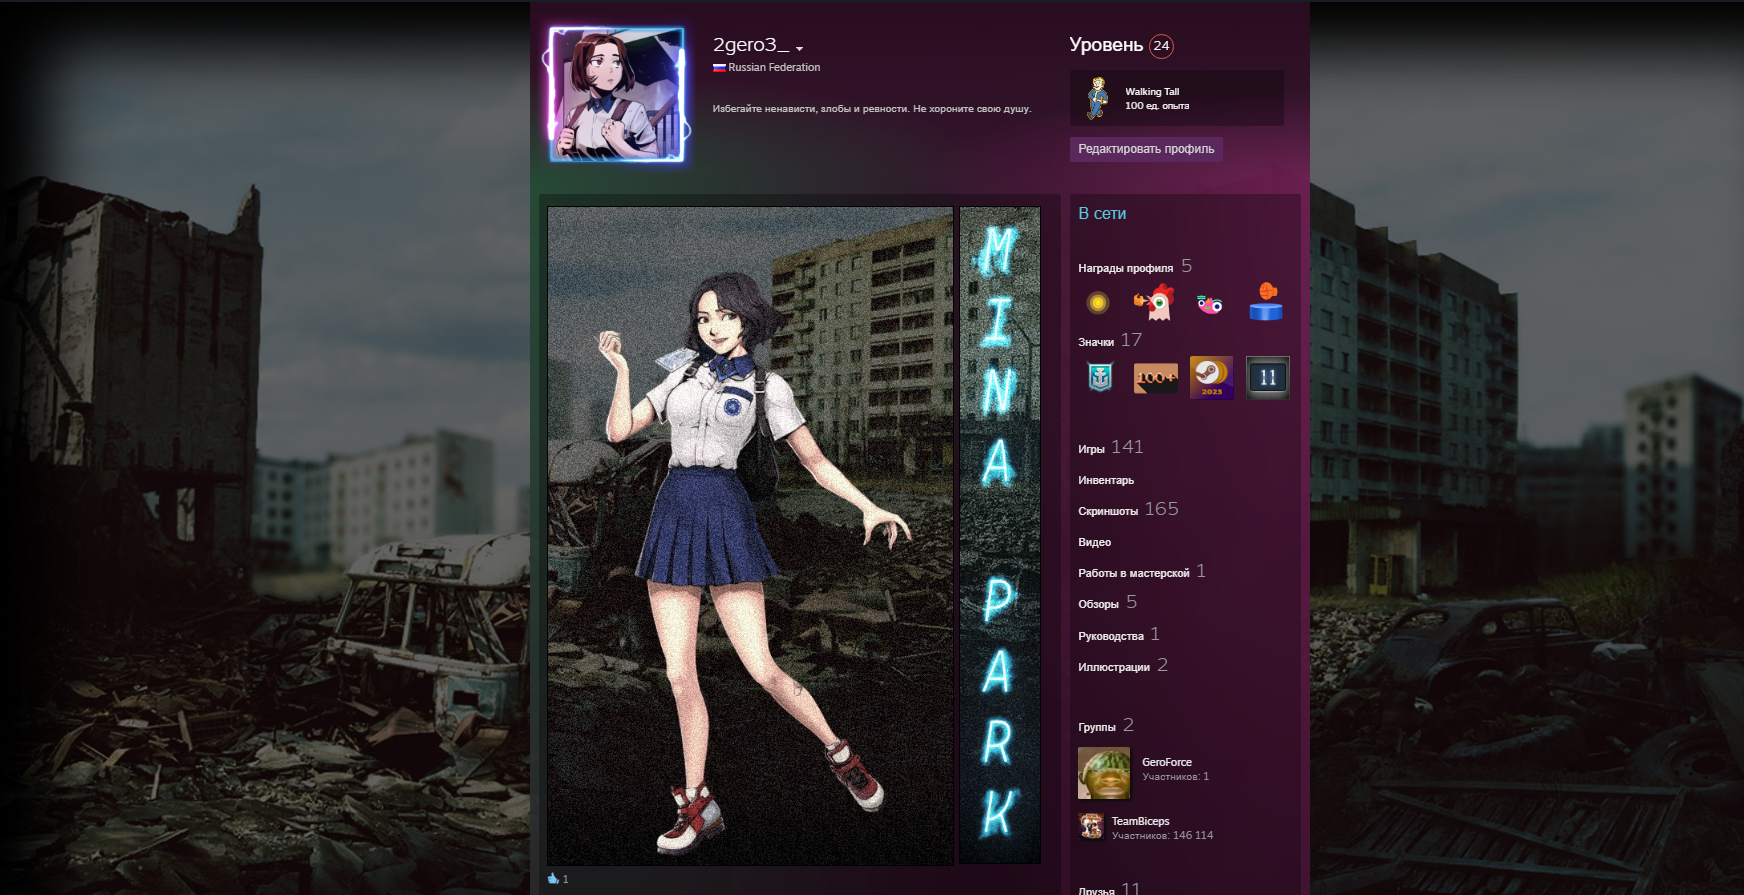Open the 'Игры' games list

[x=1091, y=449]
